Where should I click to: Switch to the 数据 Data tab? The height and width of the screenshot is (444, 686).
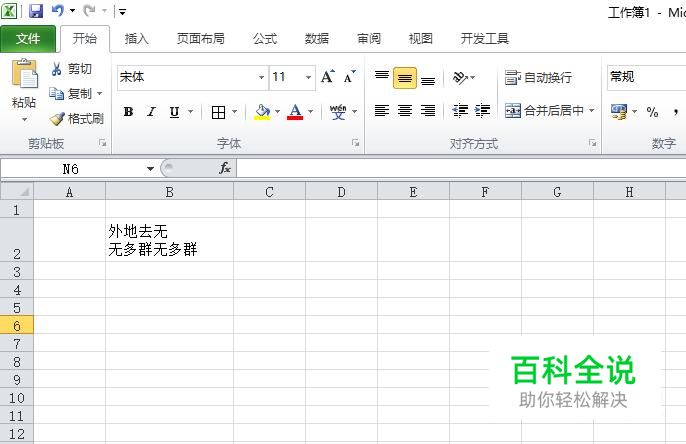317,38
